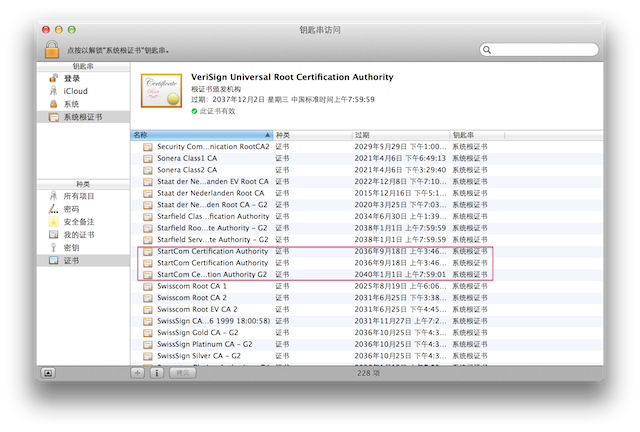Click certificate icon of Security Com...nication RootCA2

click(x=148, y=147)
